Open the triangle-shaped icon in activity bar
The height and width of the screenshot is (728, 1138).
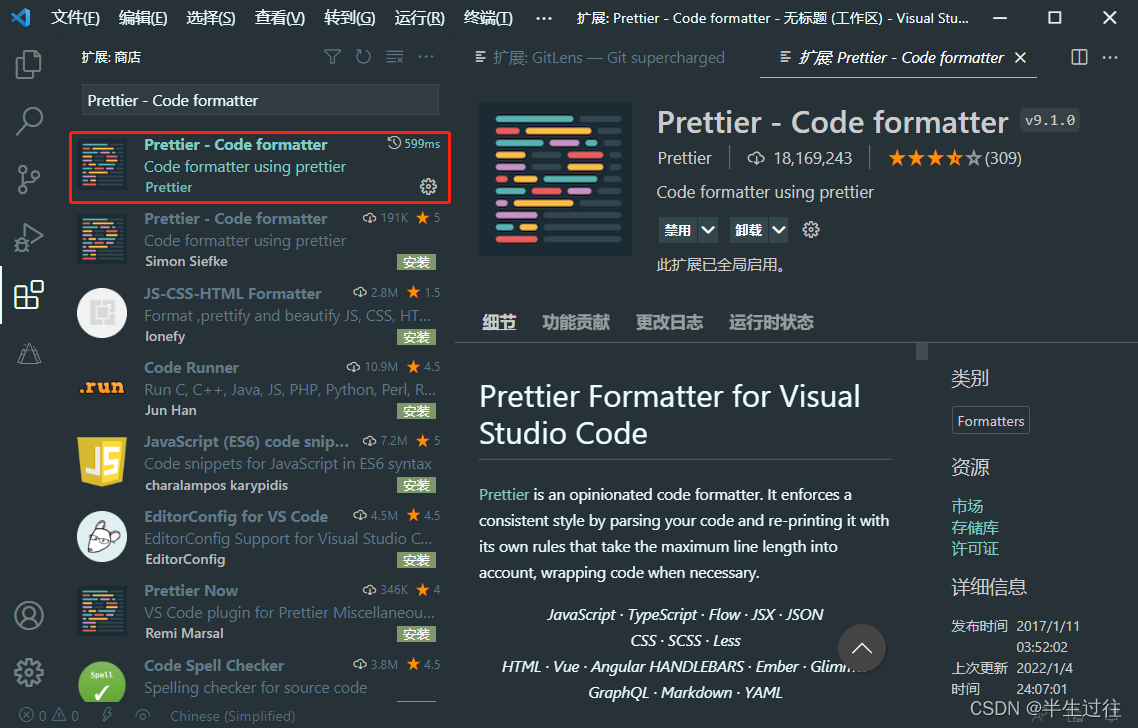[x=28, y=353]
